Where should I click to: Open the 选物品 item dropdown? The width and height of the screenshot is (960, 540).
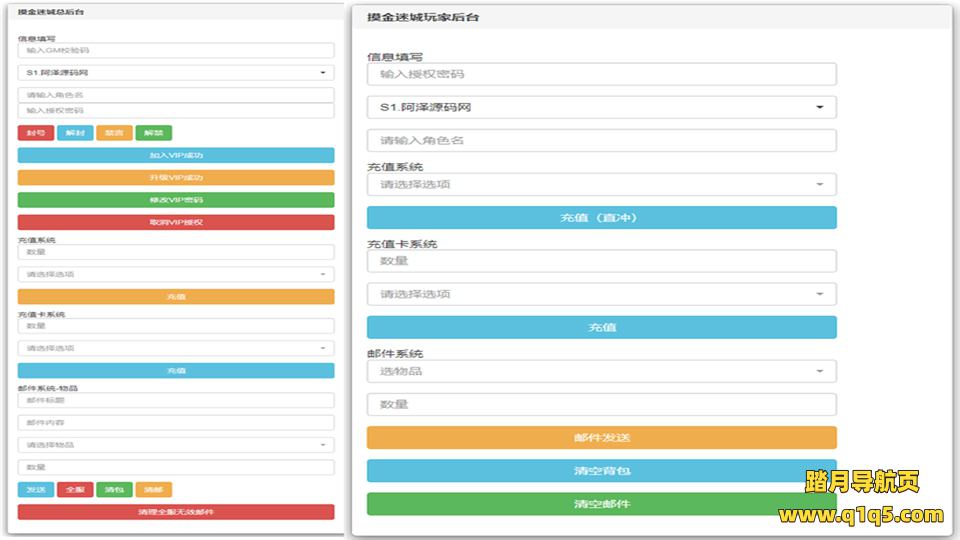click(x=601, y=371)
